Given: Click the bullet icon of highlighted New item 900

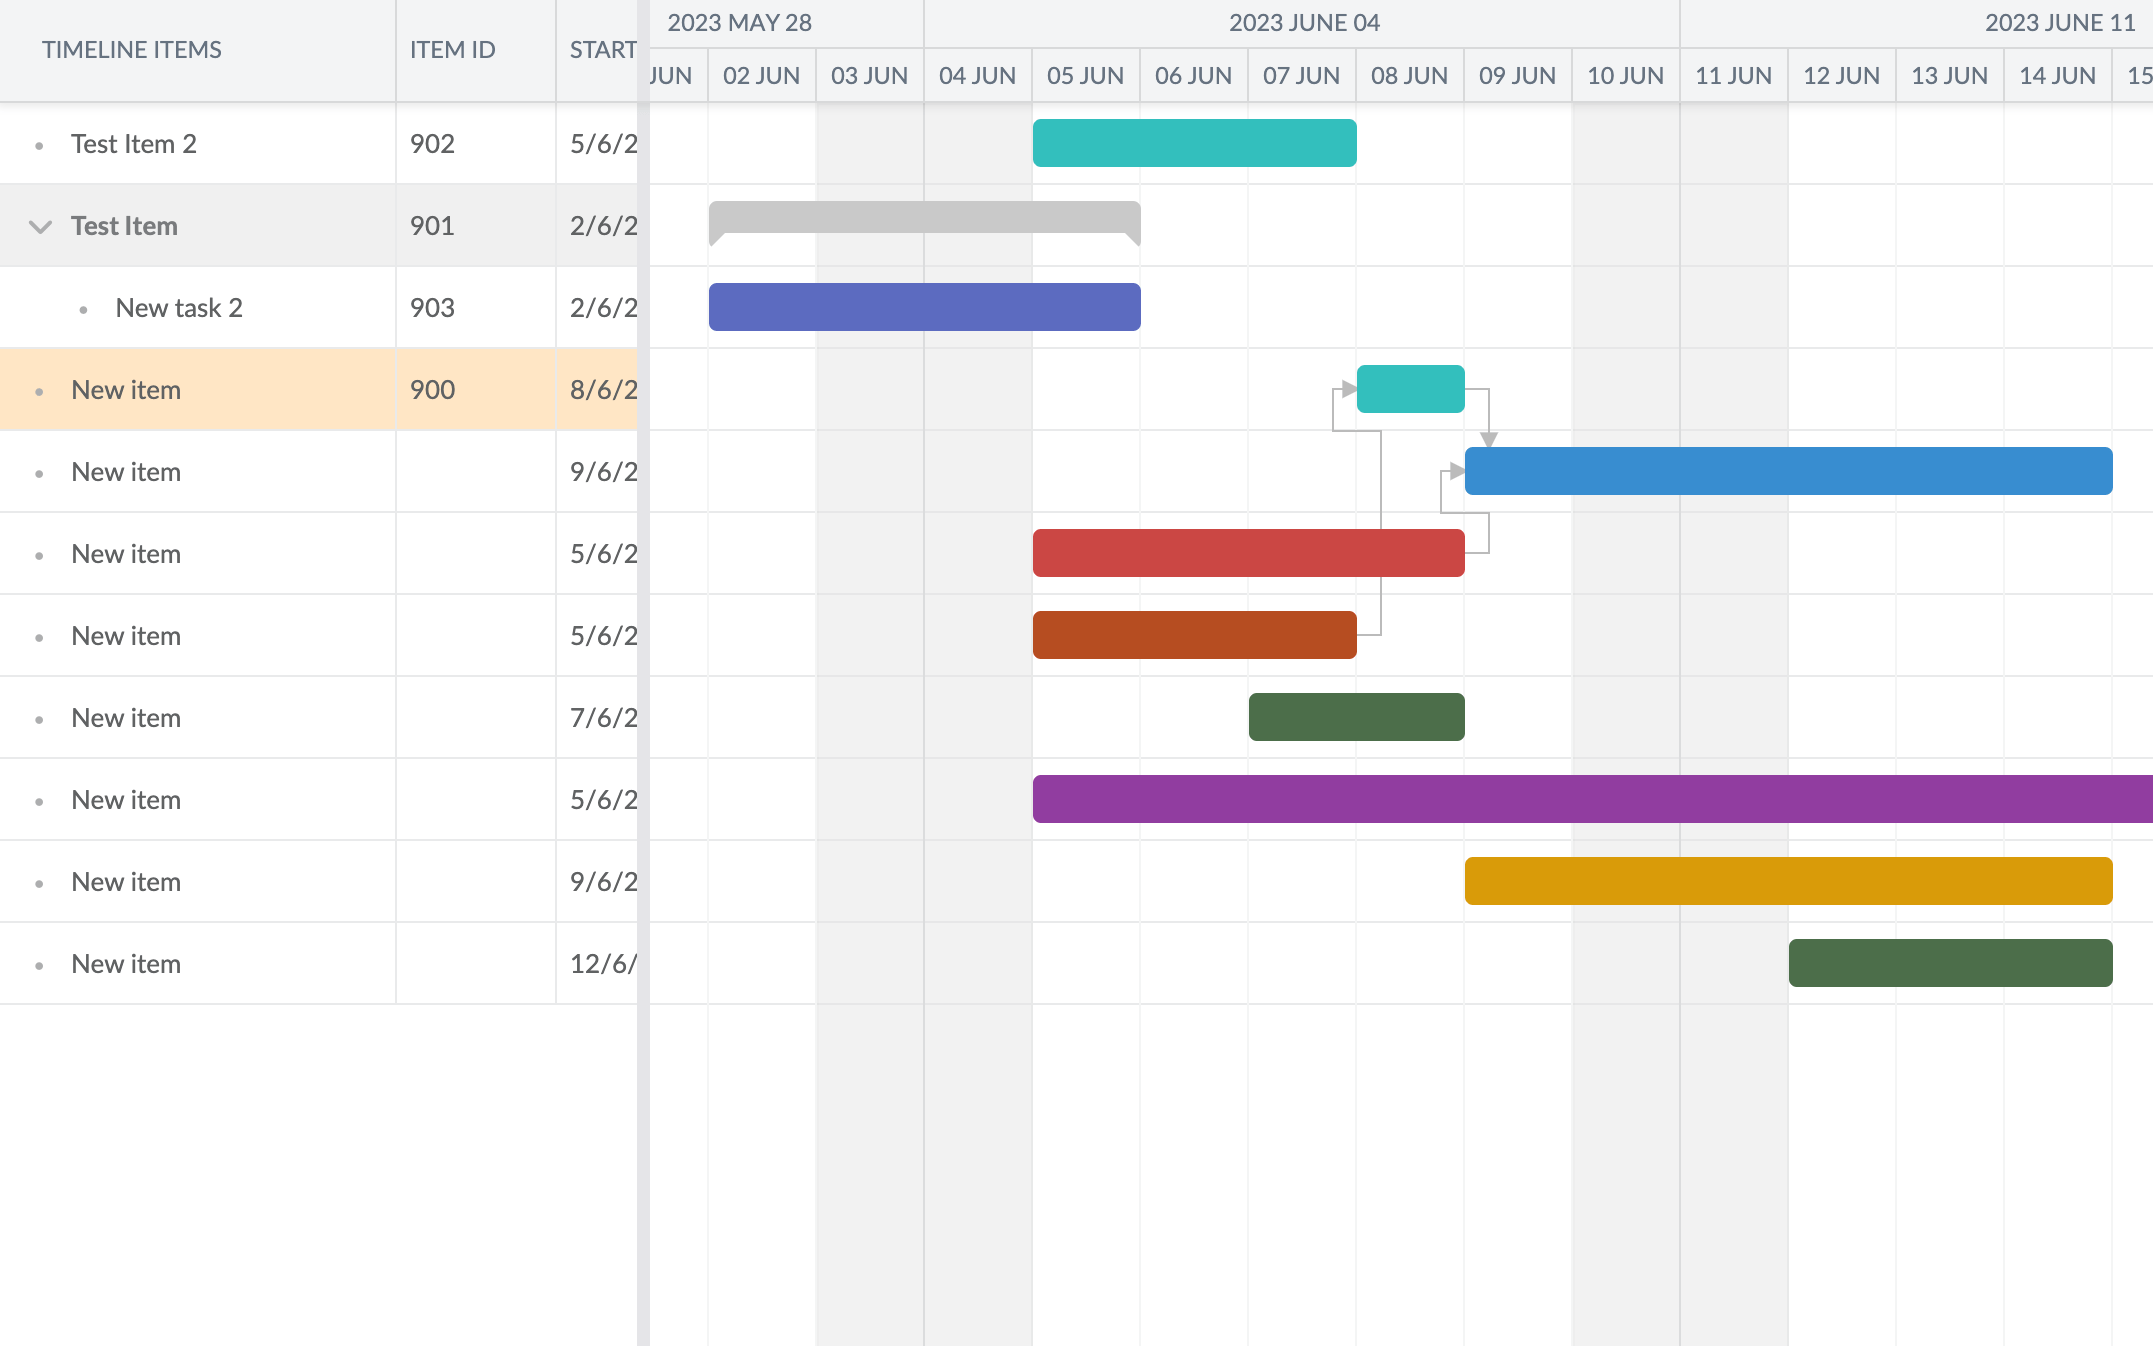Looking at the screenshot, I should 39,390.
